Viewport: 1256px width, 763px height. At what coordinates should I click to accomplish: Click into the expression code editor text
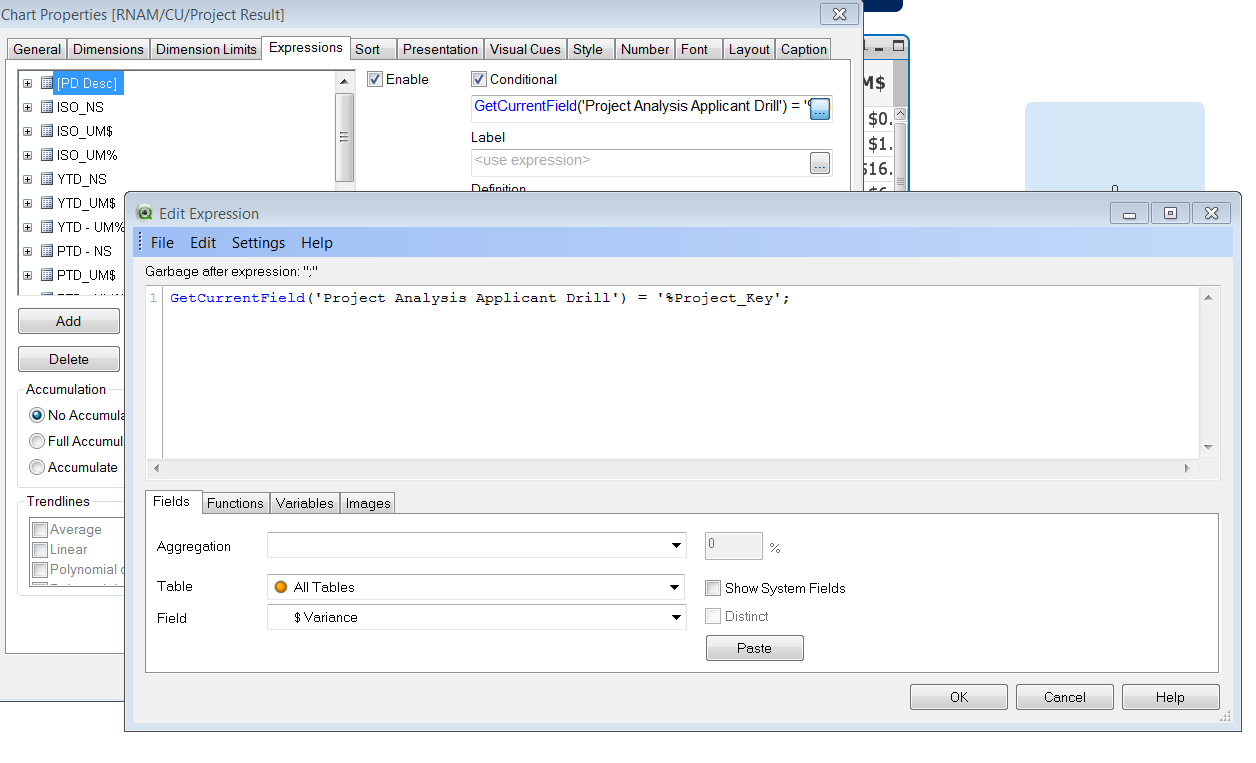coord(480,298)
